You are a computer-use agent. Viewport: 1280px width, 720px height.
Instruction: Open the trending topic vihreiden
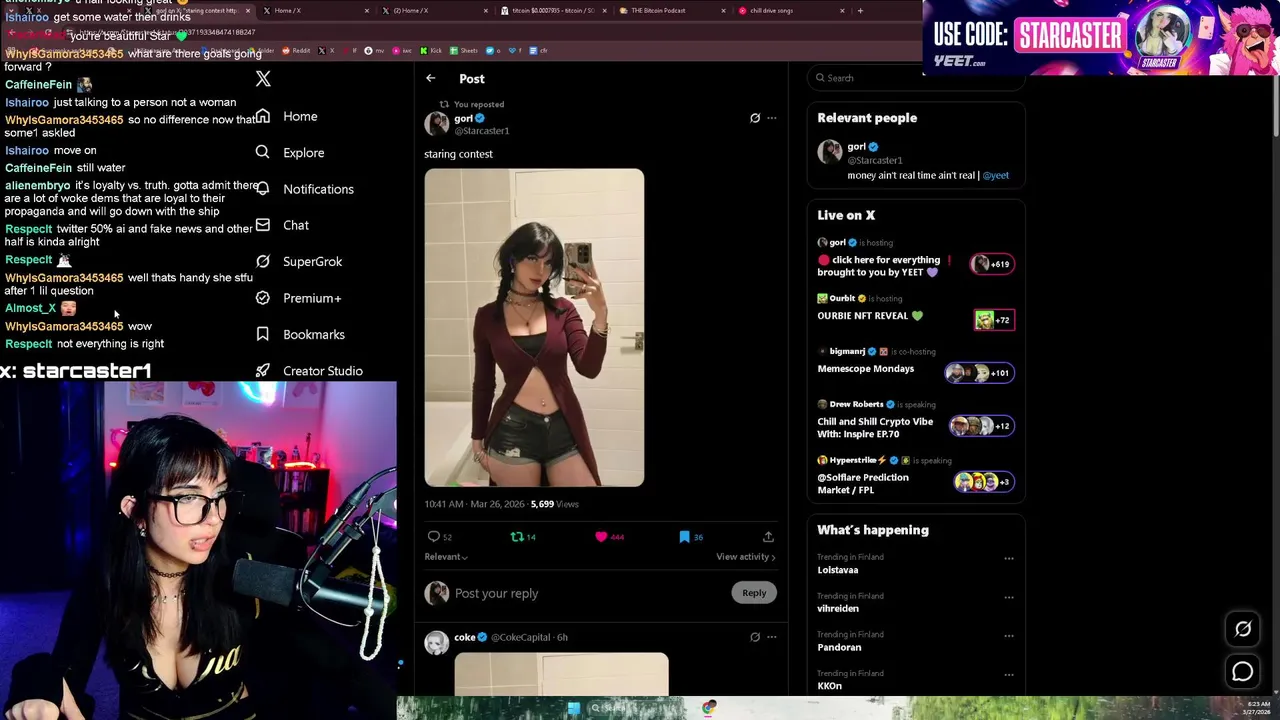[x=838, y=609]
